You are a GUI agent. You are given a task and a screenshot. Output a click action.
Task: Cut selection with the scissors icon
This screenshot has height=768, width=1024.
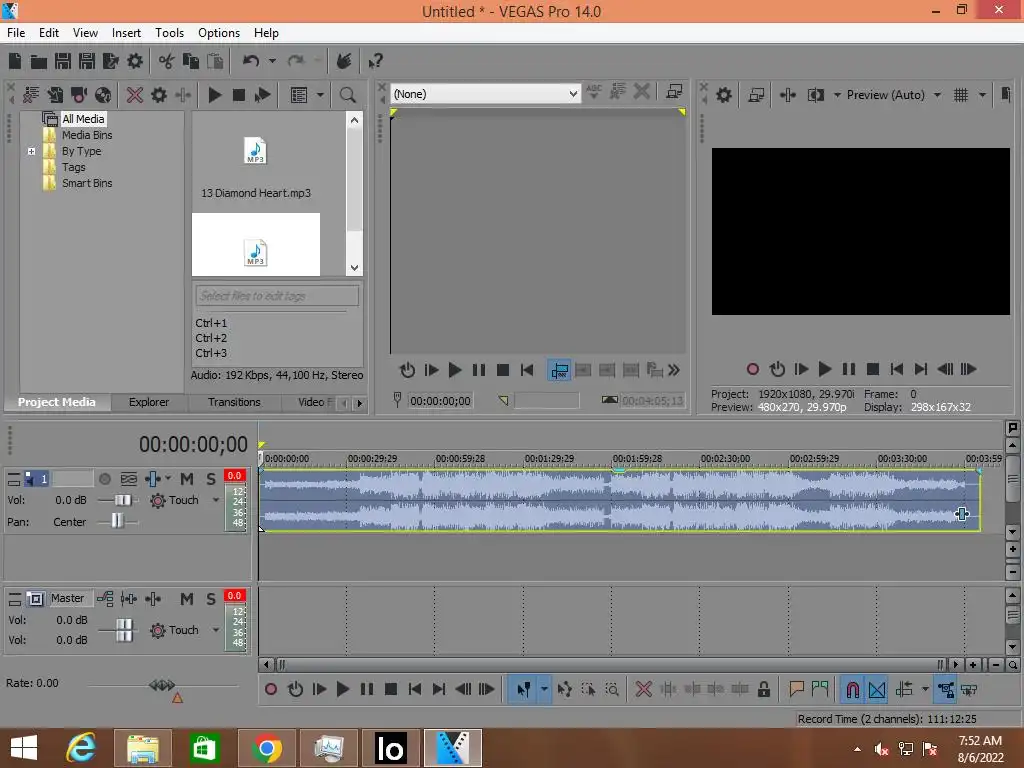coord(167,61)
